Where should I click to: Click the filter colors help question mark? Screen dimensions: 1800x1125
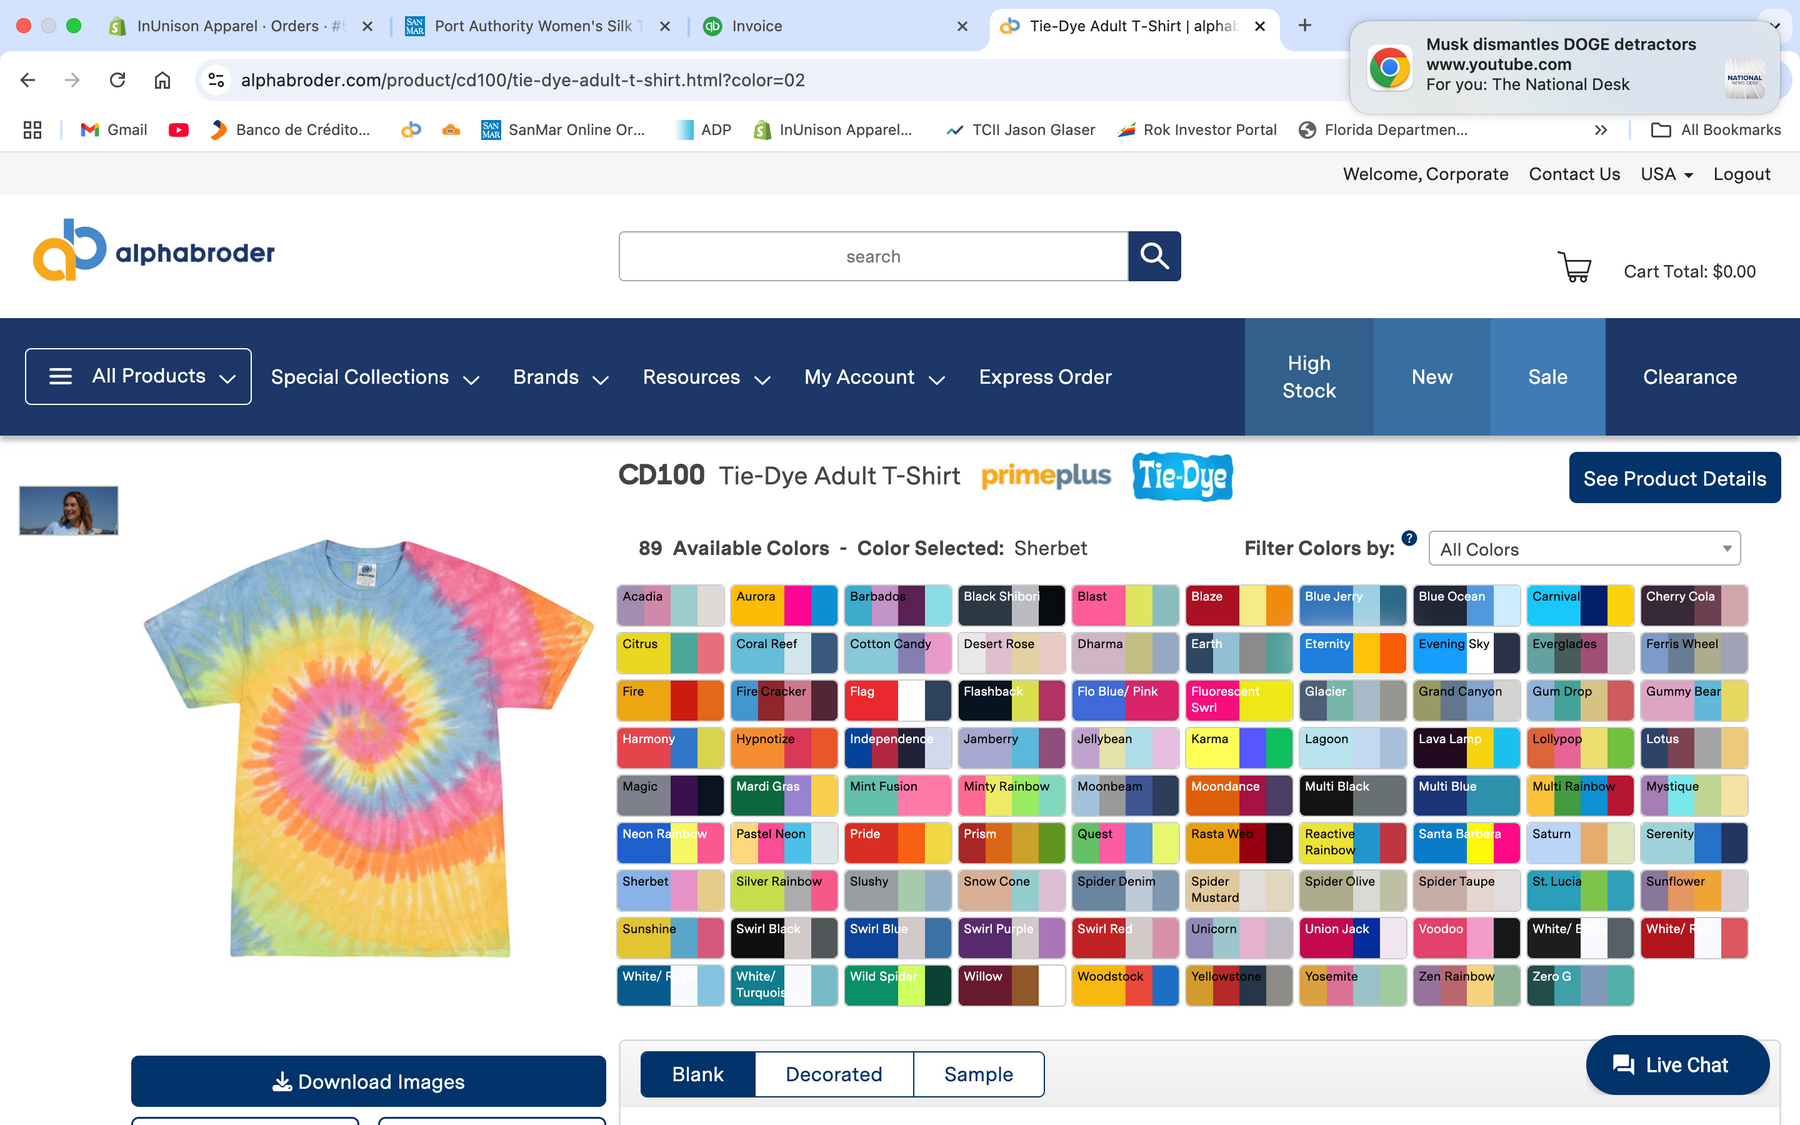pyautogui.click(x=1409, y=538)
